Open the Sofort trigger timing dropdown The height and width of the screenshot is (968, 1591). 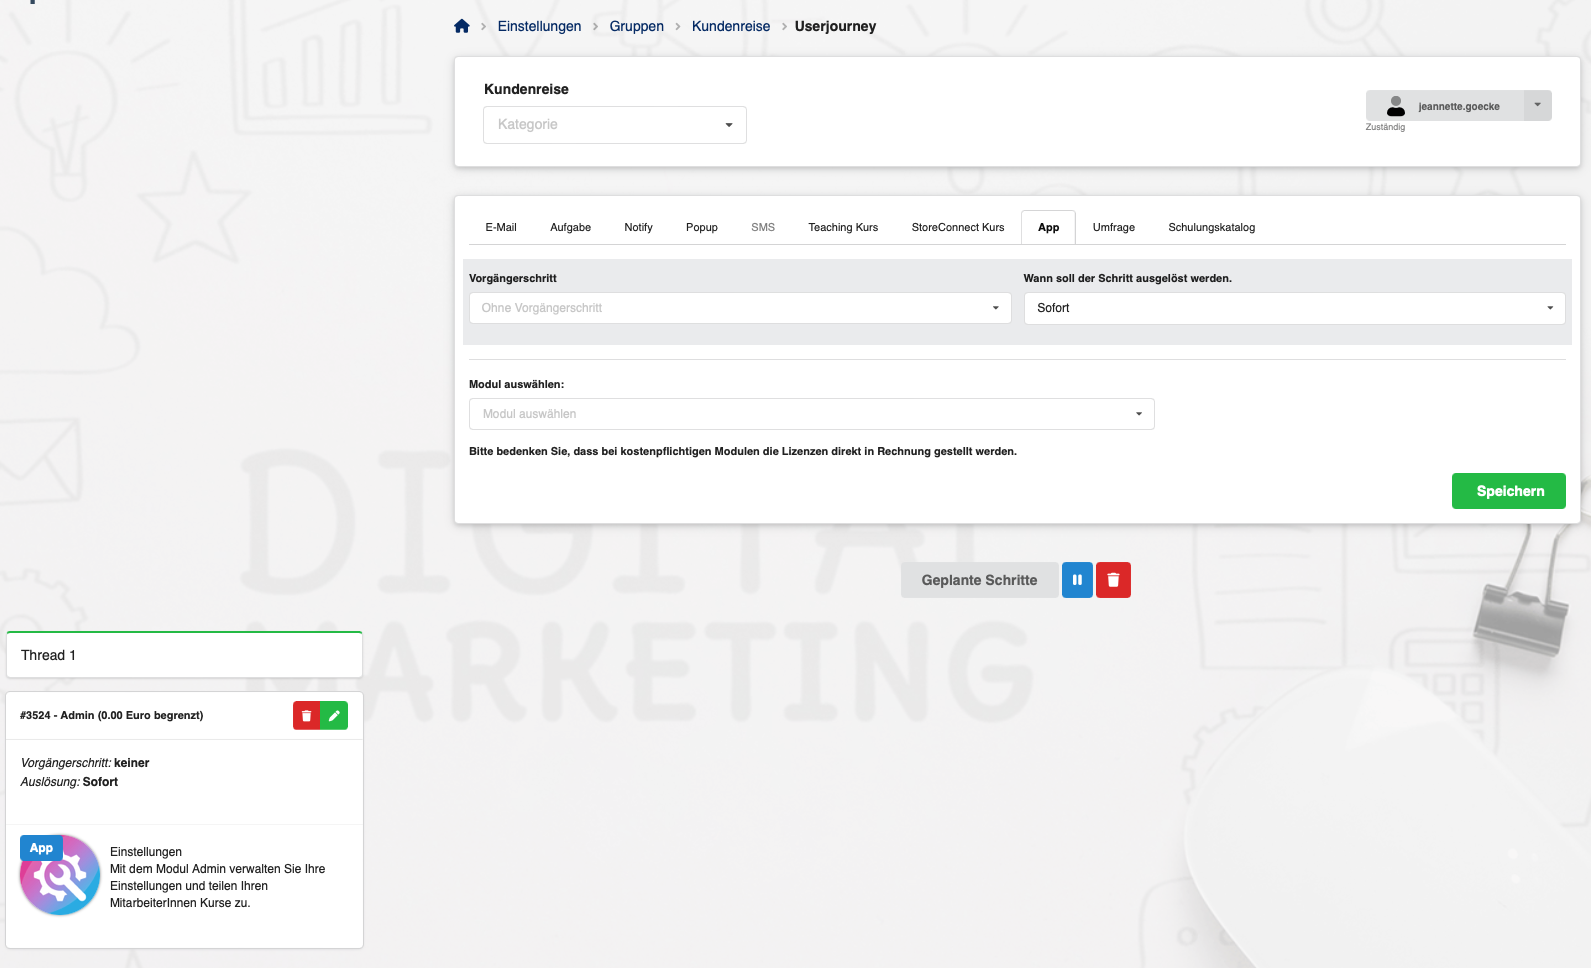(x=1294, y=308)
